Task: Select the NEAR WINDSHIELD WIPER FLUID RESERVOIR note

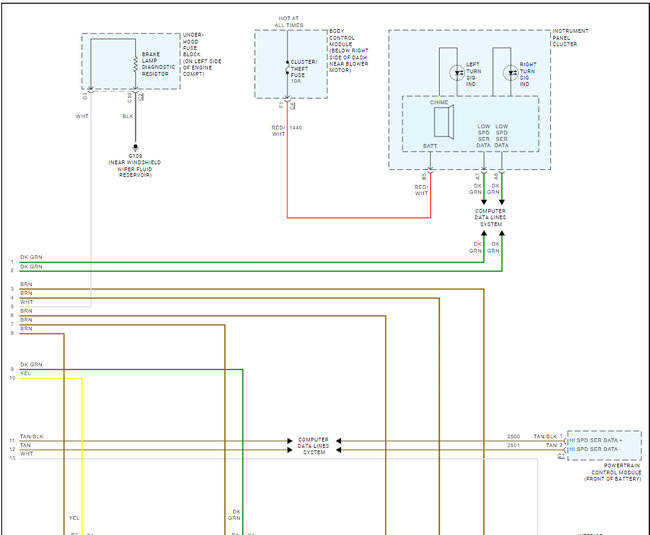Action: pos(135,169)
